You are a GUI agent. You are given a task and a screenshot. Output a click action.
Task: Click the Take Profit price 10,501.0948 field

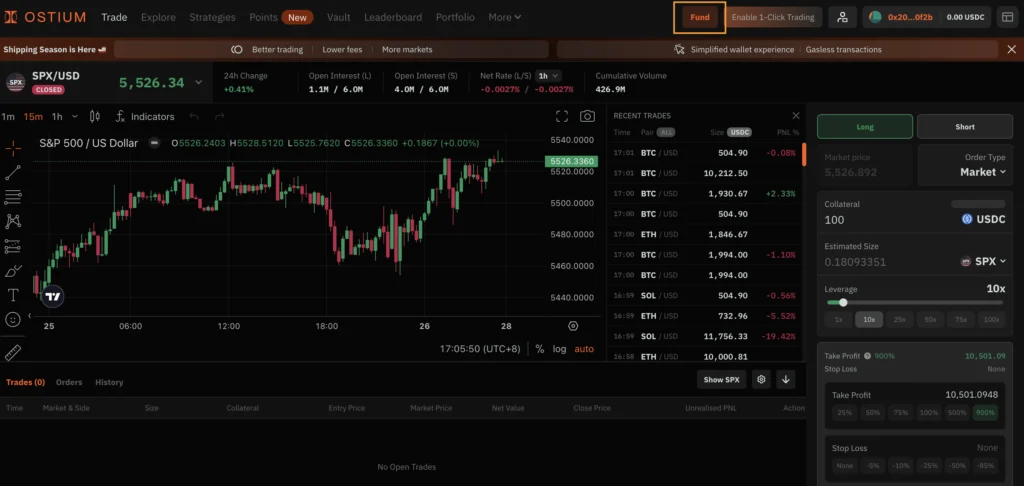coord(971,395)
